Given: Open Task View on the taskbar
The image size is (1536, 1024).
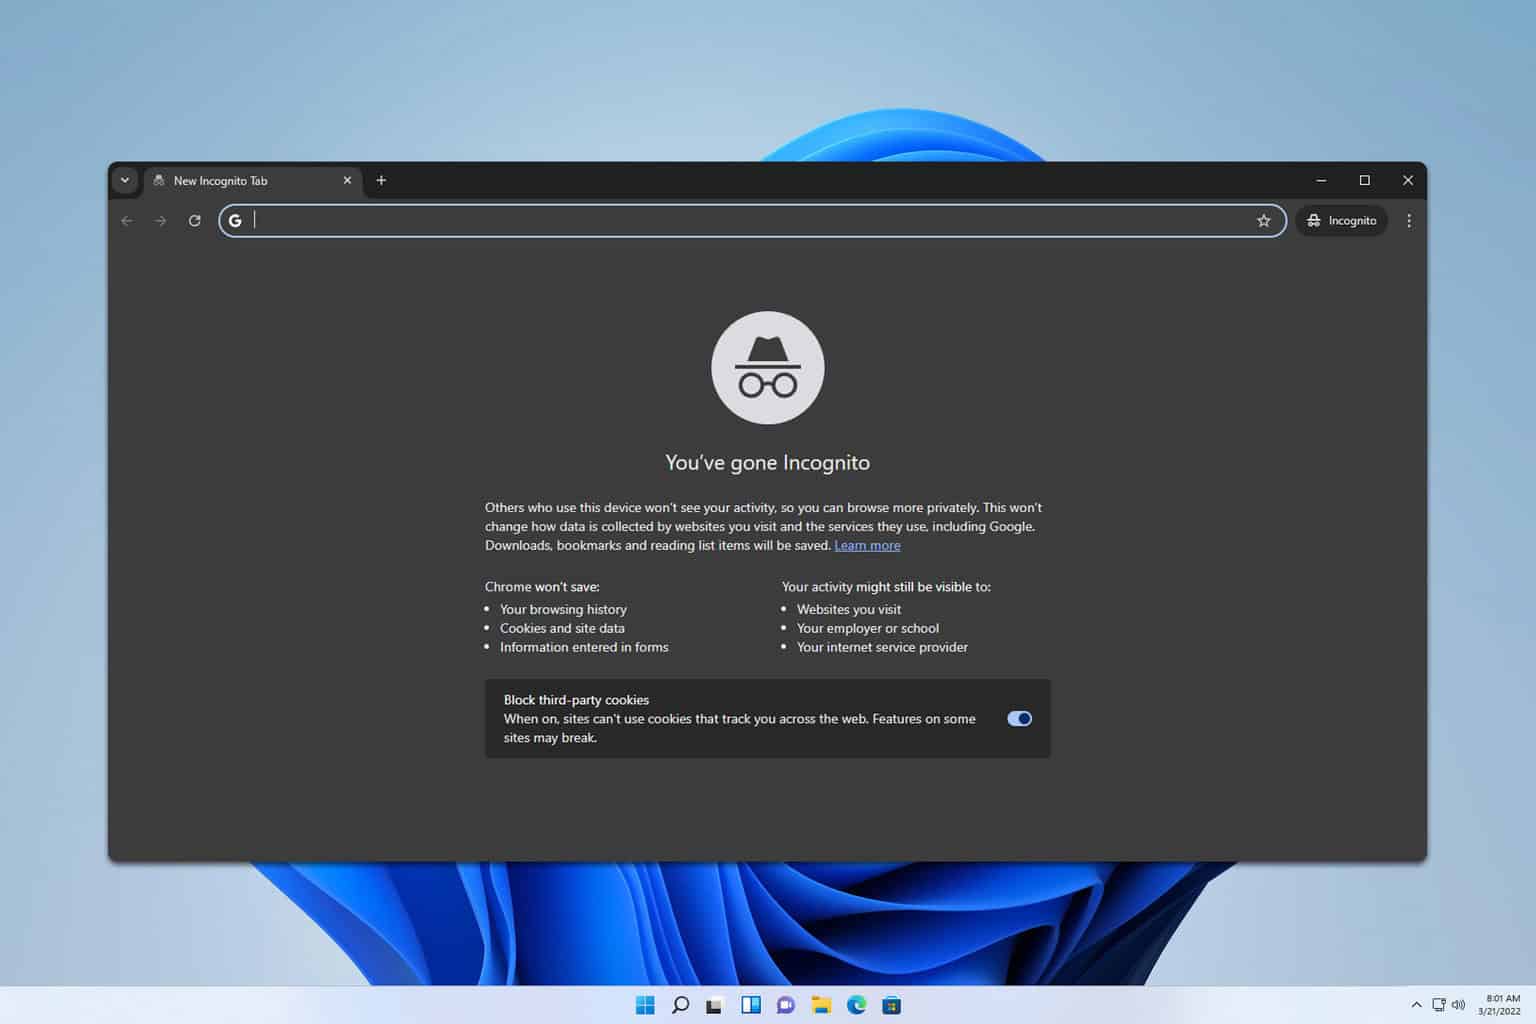Looking at the screenshot, I should (x=714, y=1005).
